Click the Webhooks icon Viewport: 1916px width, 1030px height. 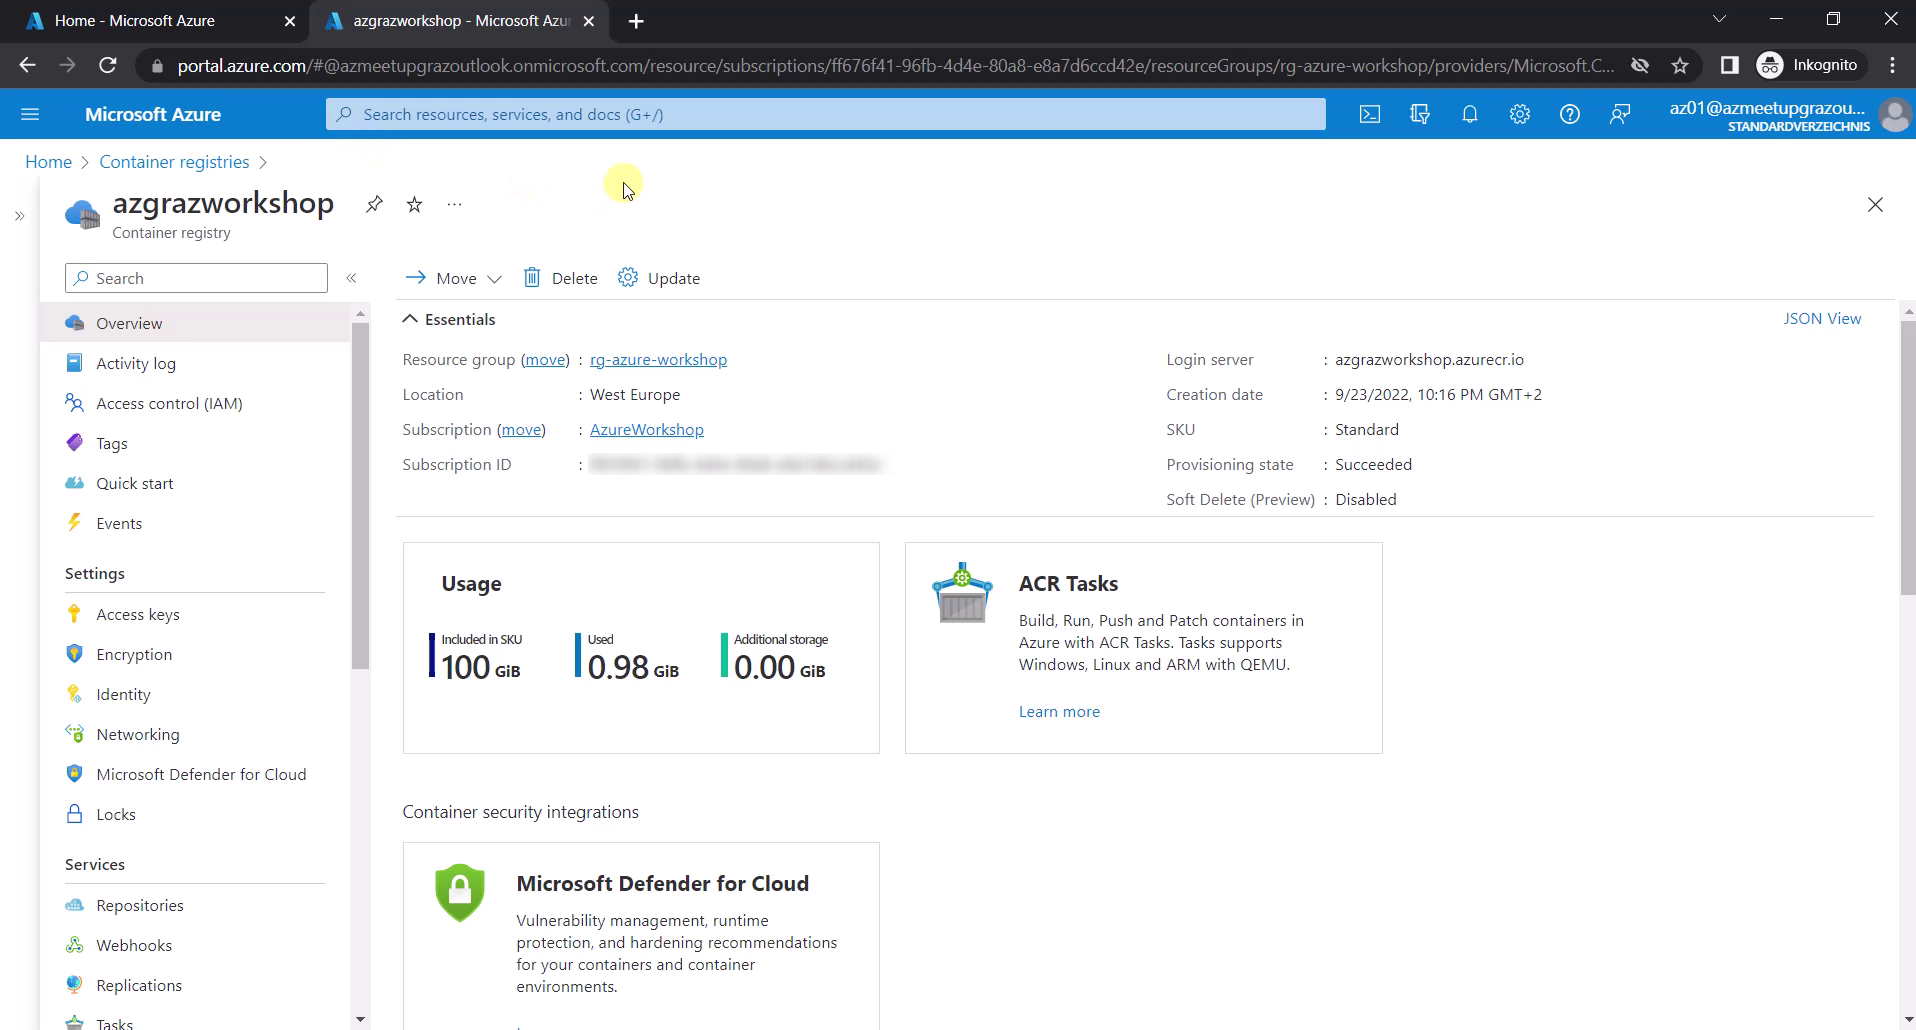(74, 945)
